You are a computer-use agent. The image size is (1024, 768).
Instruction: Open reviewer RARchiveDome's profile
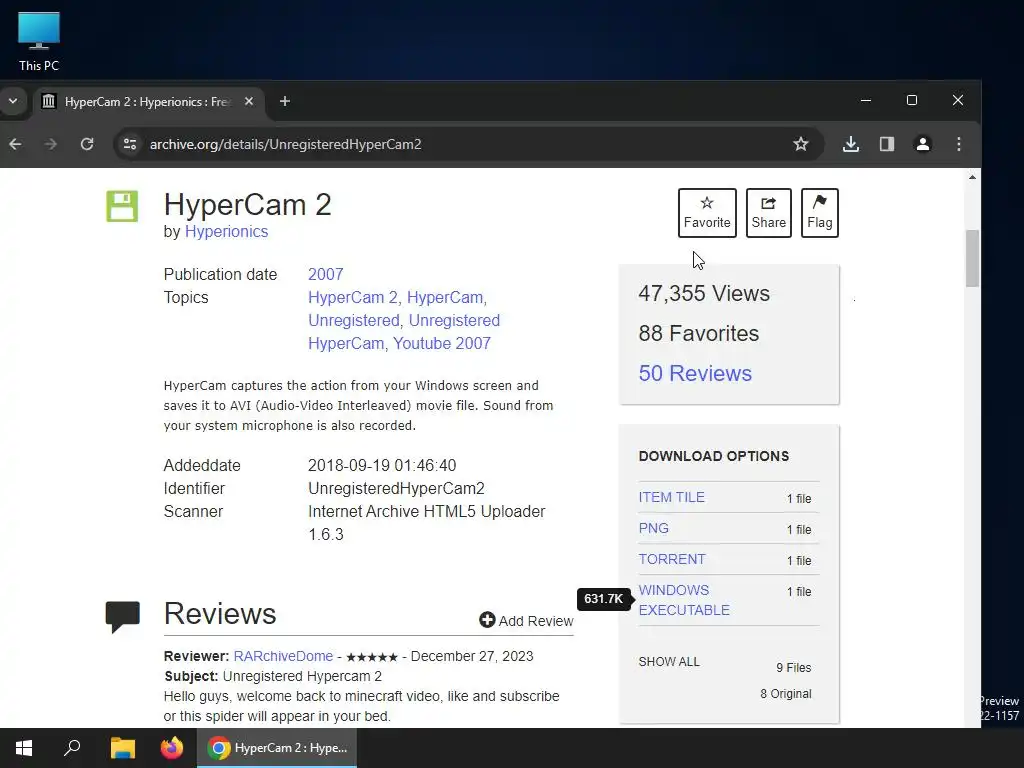(x=283, y=656)
